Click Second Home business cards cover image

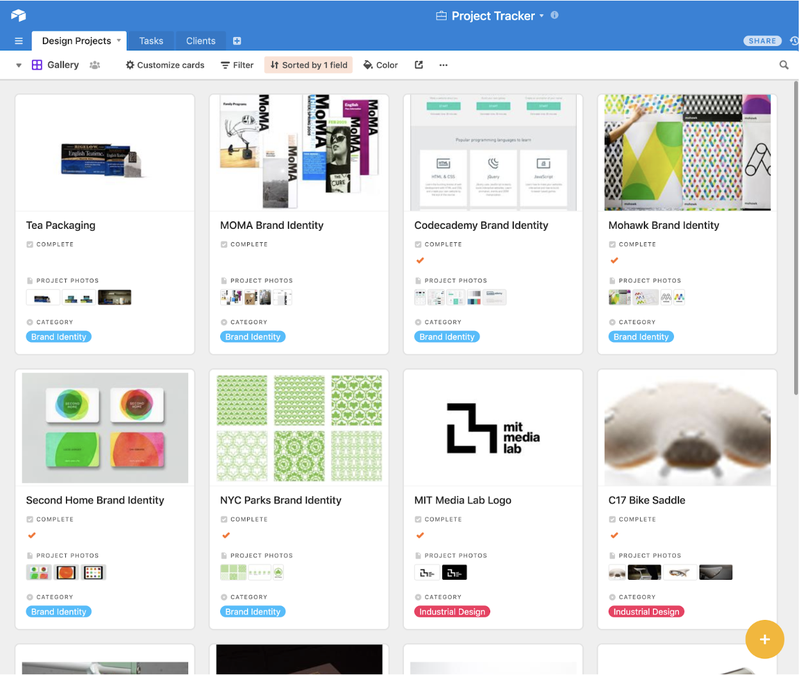click(105, 428)
